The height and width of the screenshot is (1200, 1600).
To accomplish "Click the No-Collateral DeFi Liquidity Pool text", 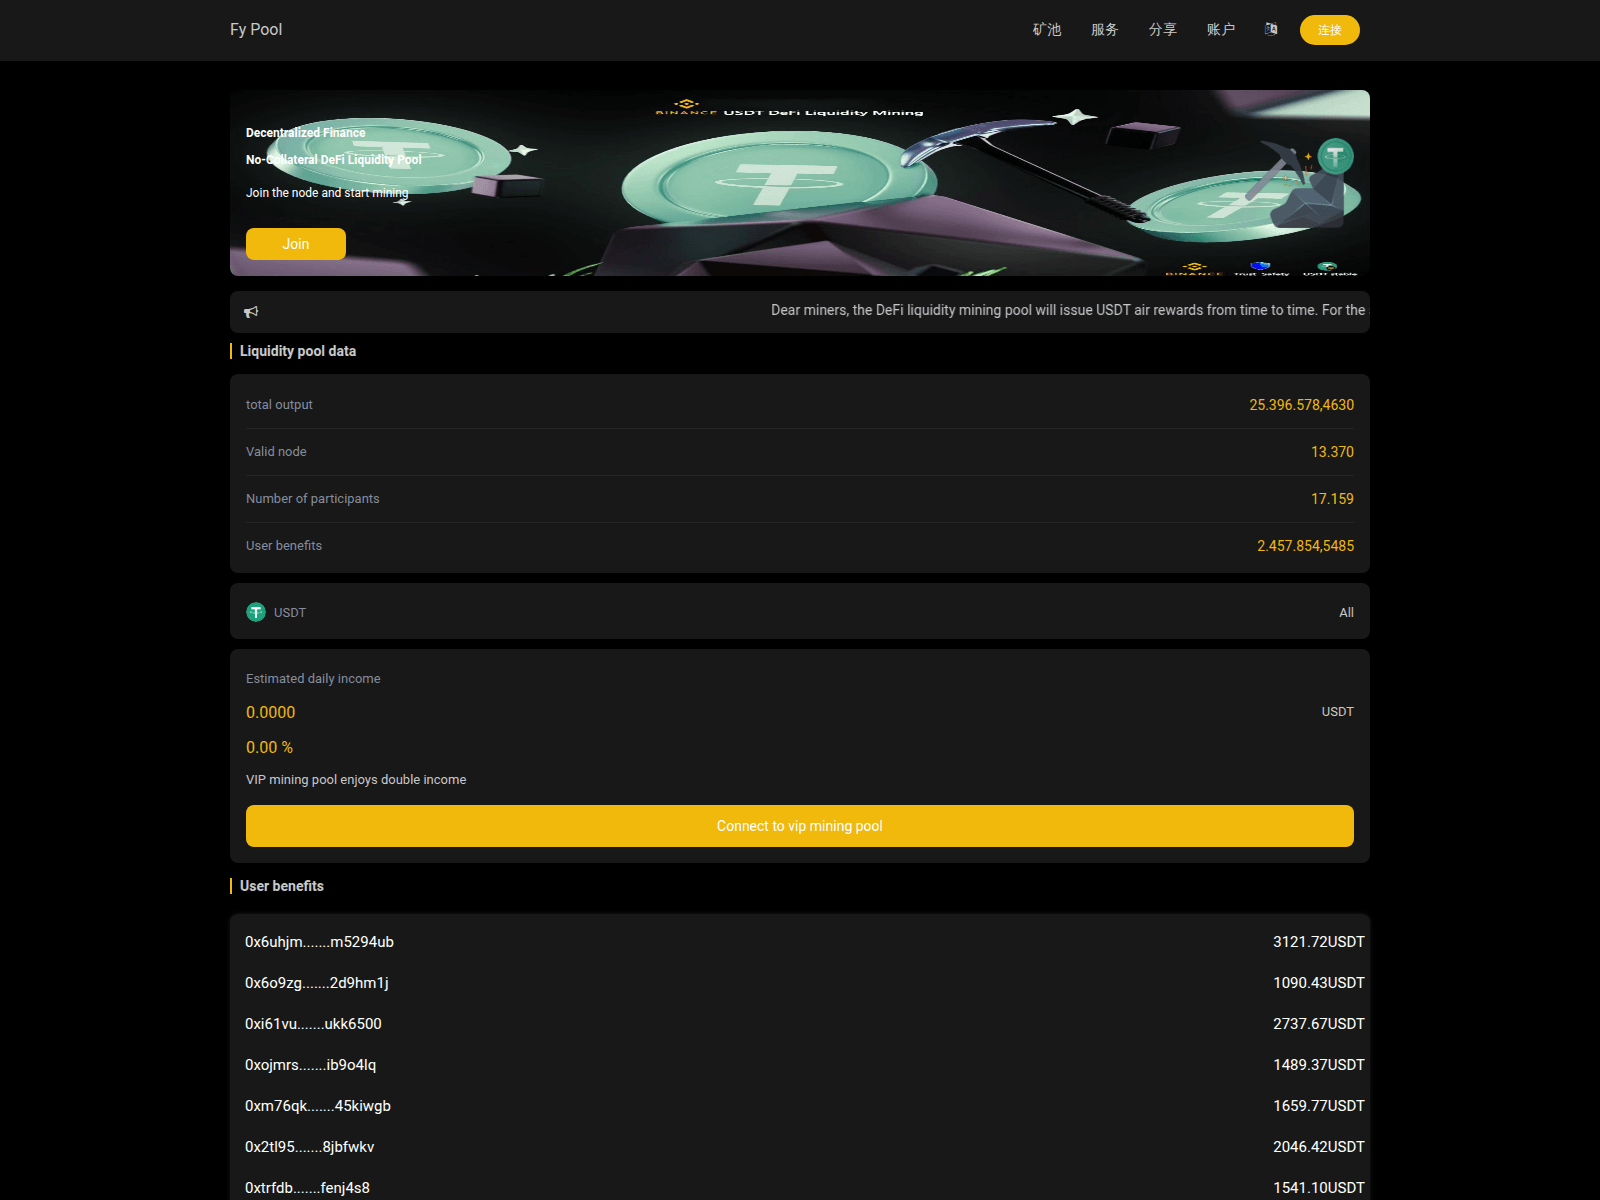I will click(x=334, y=160).
